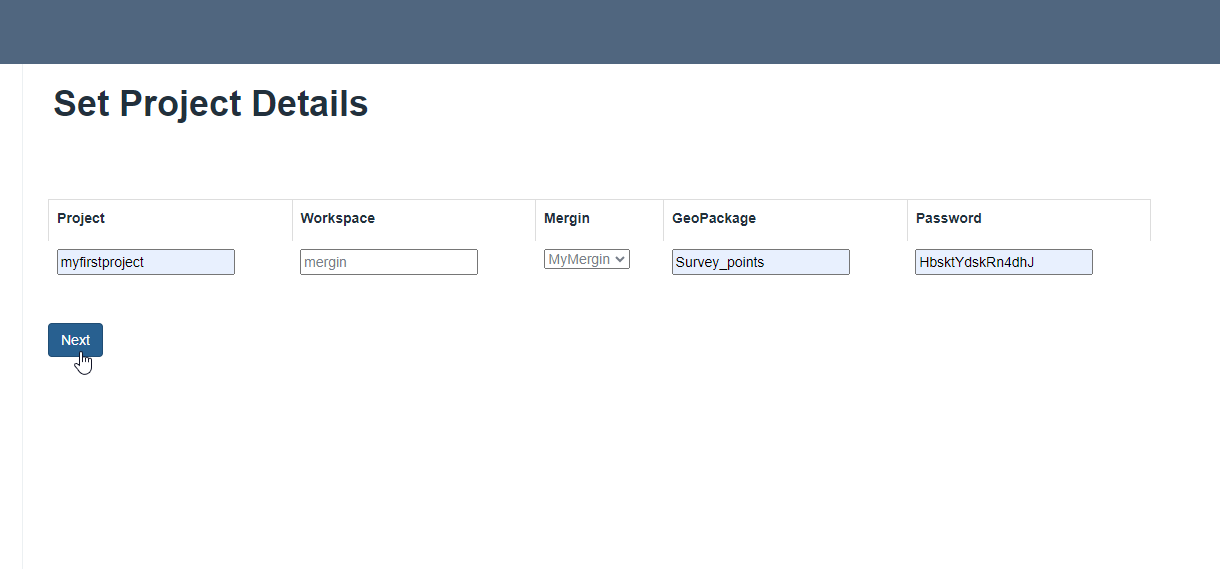Click the Set Project Details heading
The width and height of the screenshot is (1220, 569).
(x=211, y=104)
